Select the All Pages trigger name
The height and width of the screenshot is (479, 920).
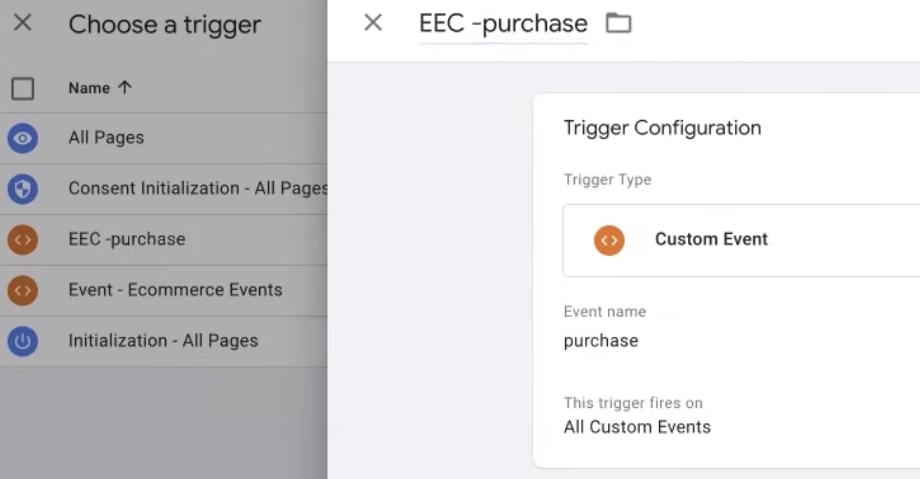coord(106,138)
